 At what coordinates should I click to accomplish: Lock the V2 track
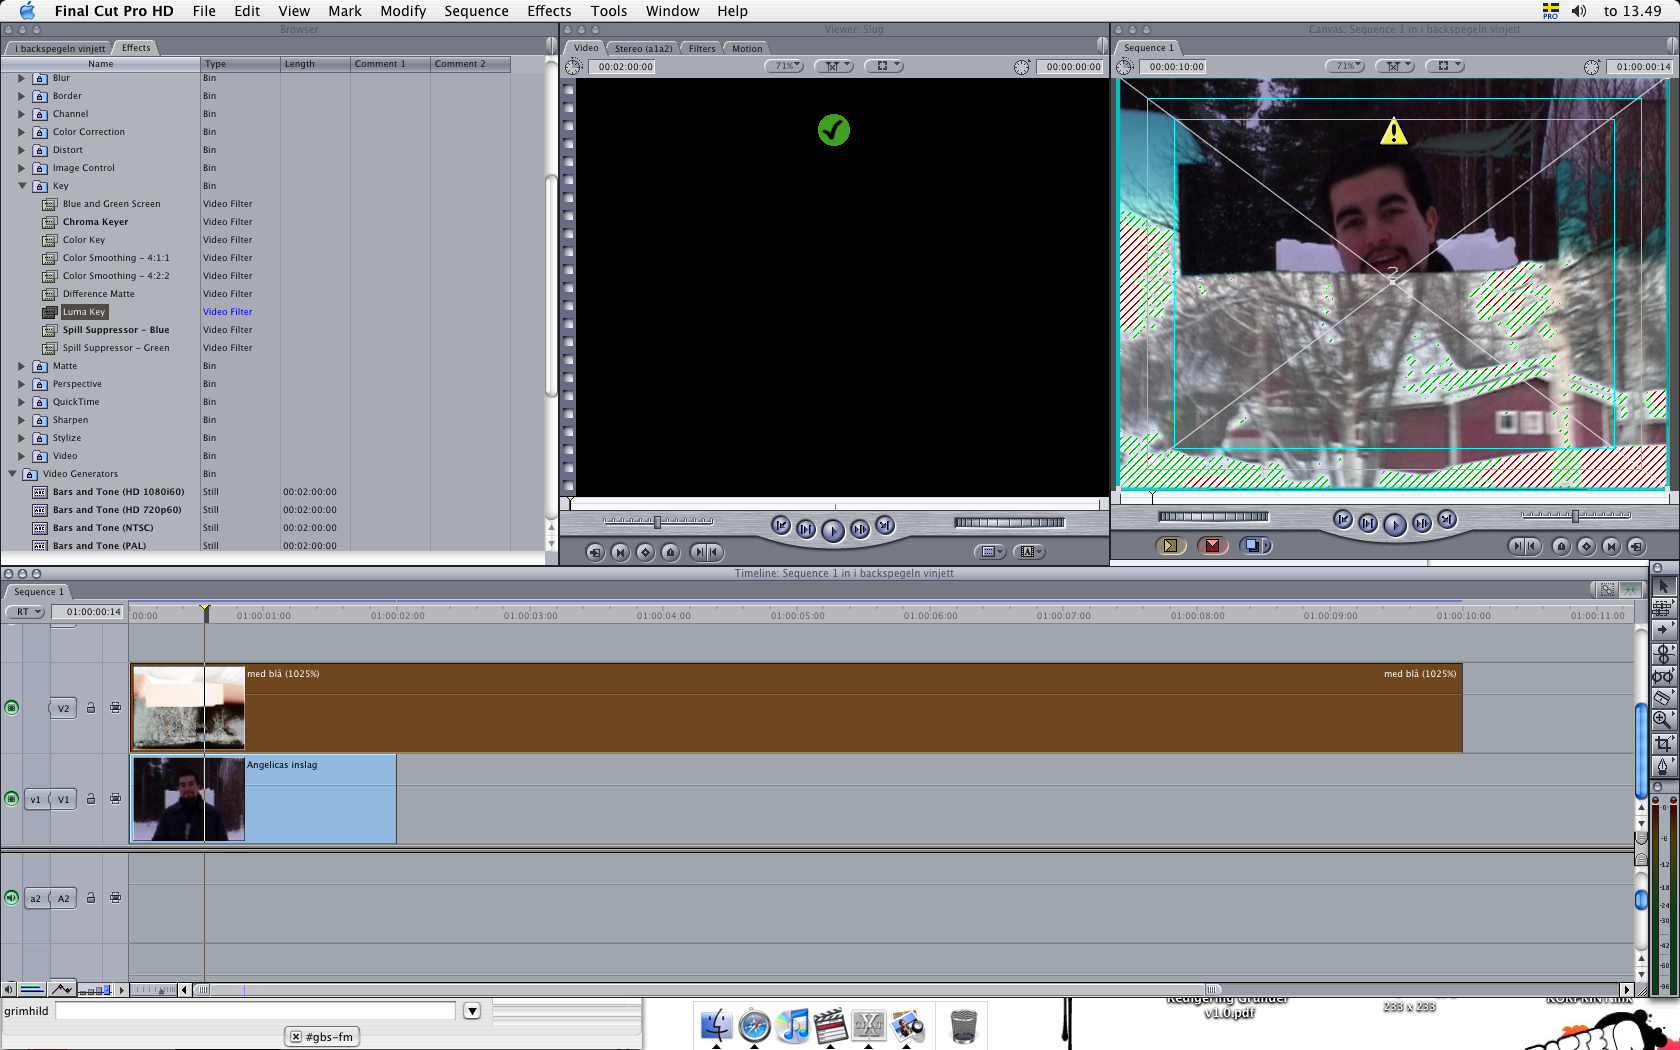click(x=91, y=708)
